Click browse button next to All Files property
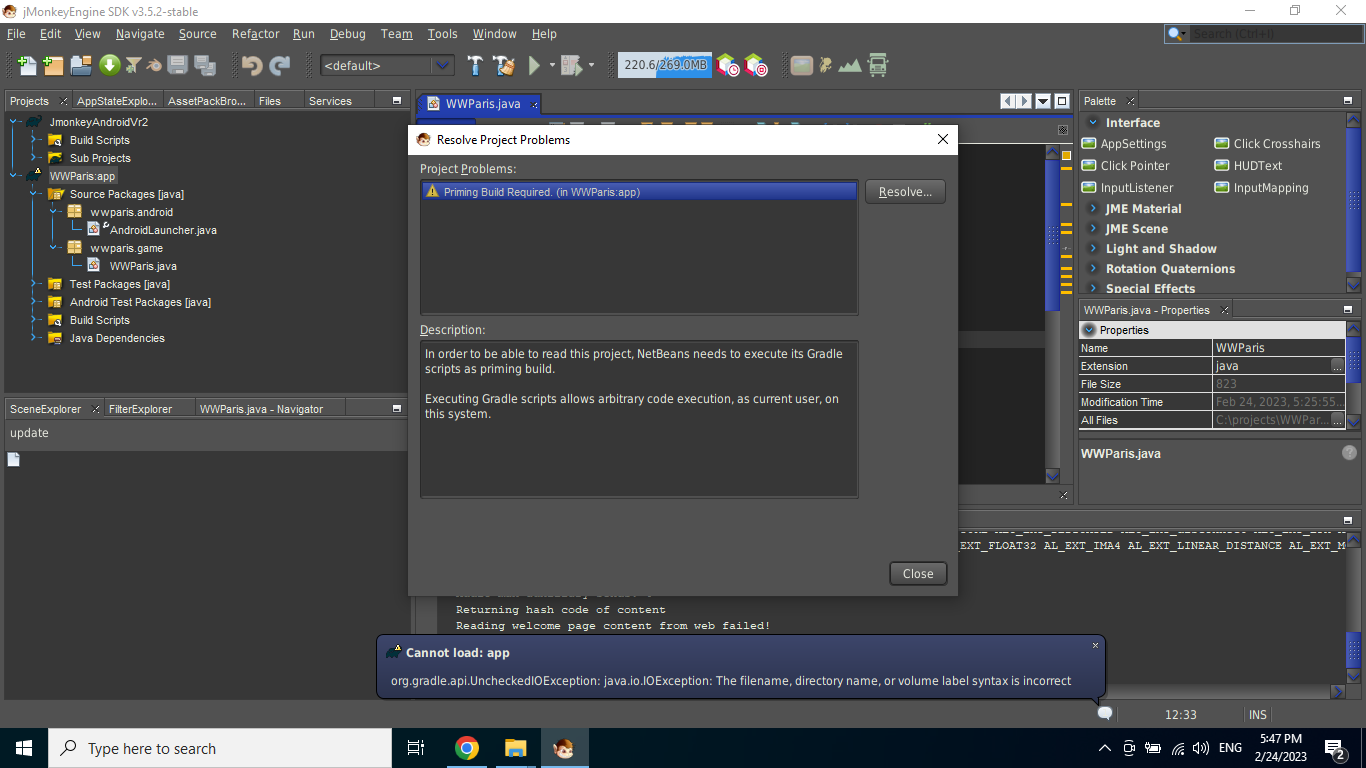1366x768 pixels. point(1337,420)
